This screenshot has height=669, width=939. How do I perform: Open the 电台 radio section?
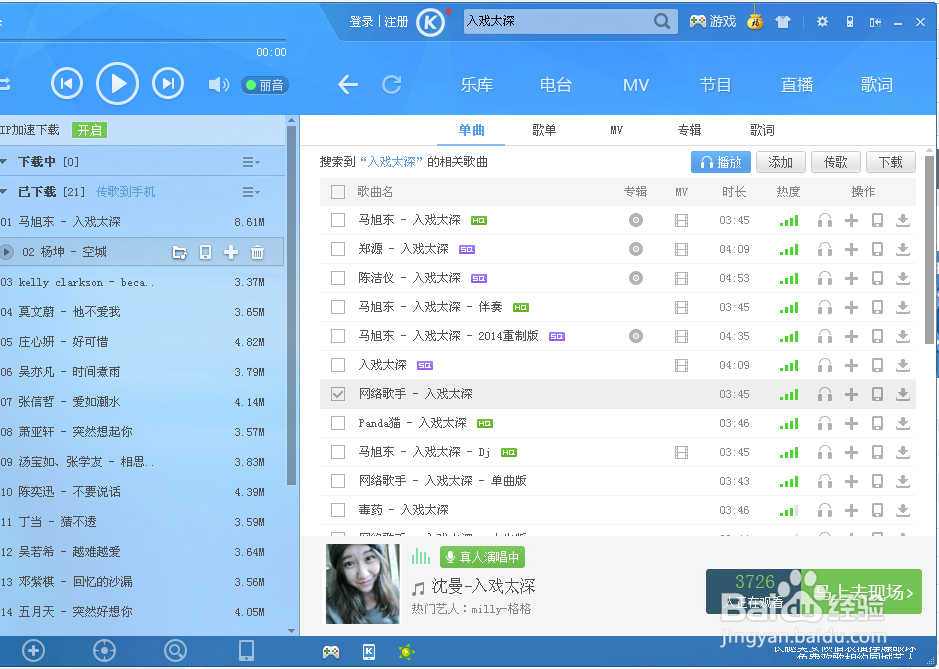coord(556,85)
